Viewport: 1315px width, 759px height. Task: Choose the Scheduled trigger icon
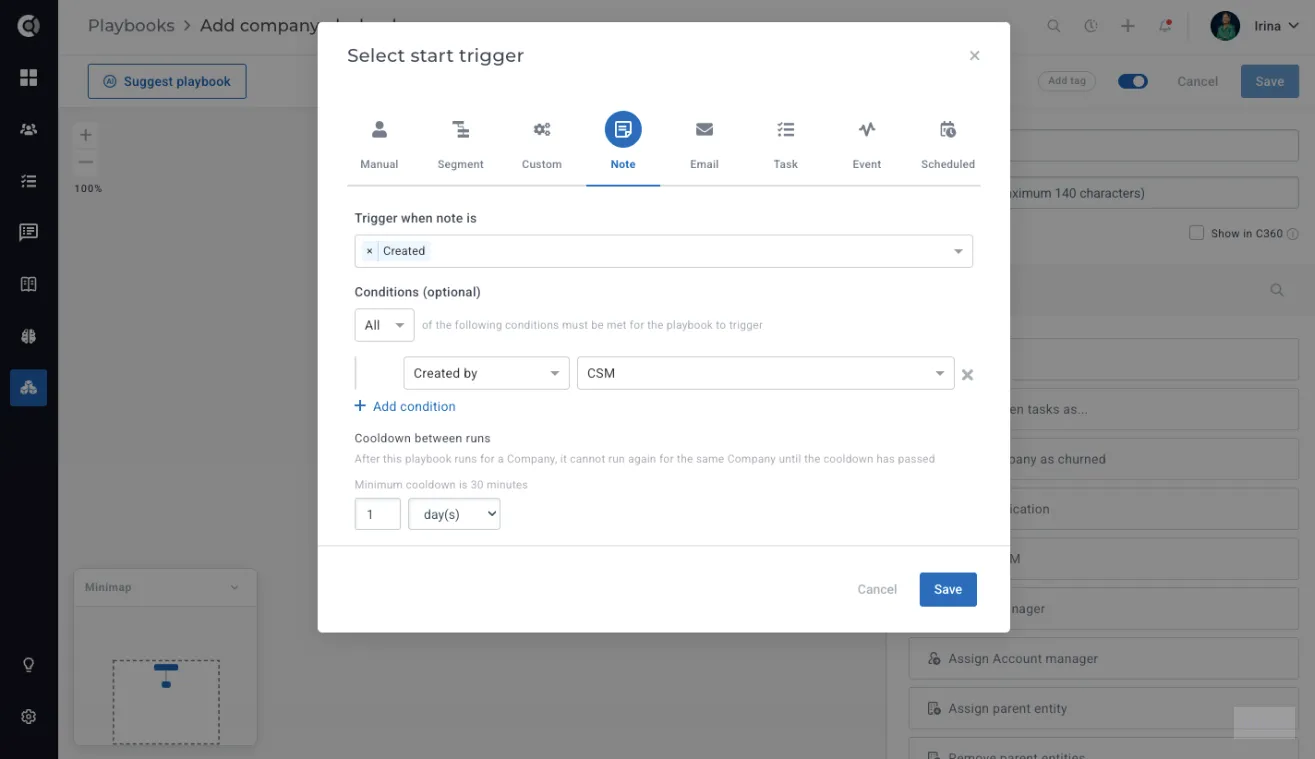pos(948,129)
